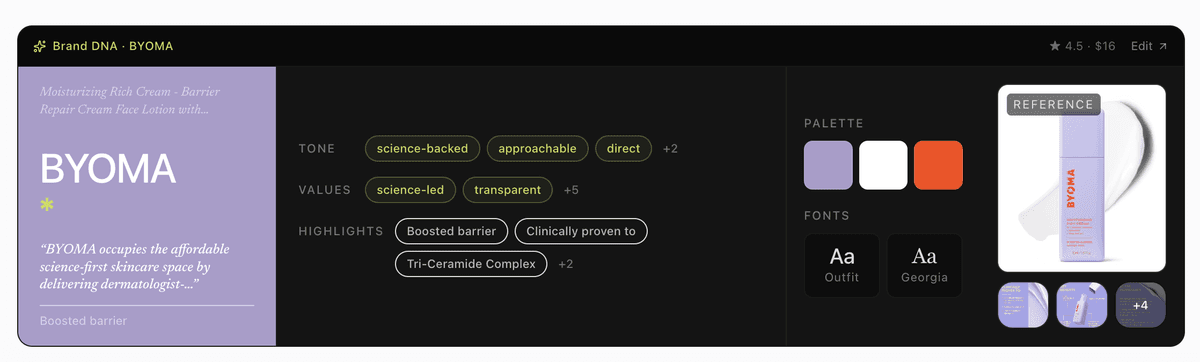Open the first small product thumbnail
This screenshot has height=362, width=1200.
pos(1023,304)
